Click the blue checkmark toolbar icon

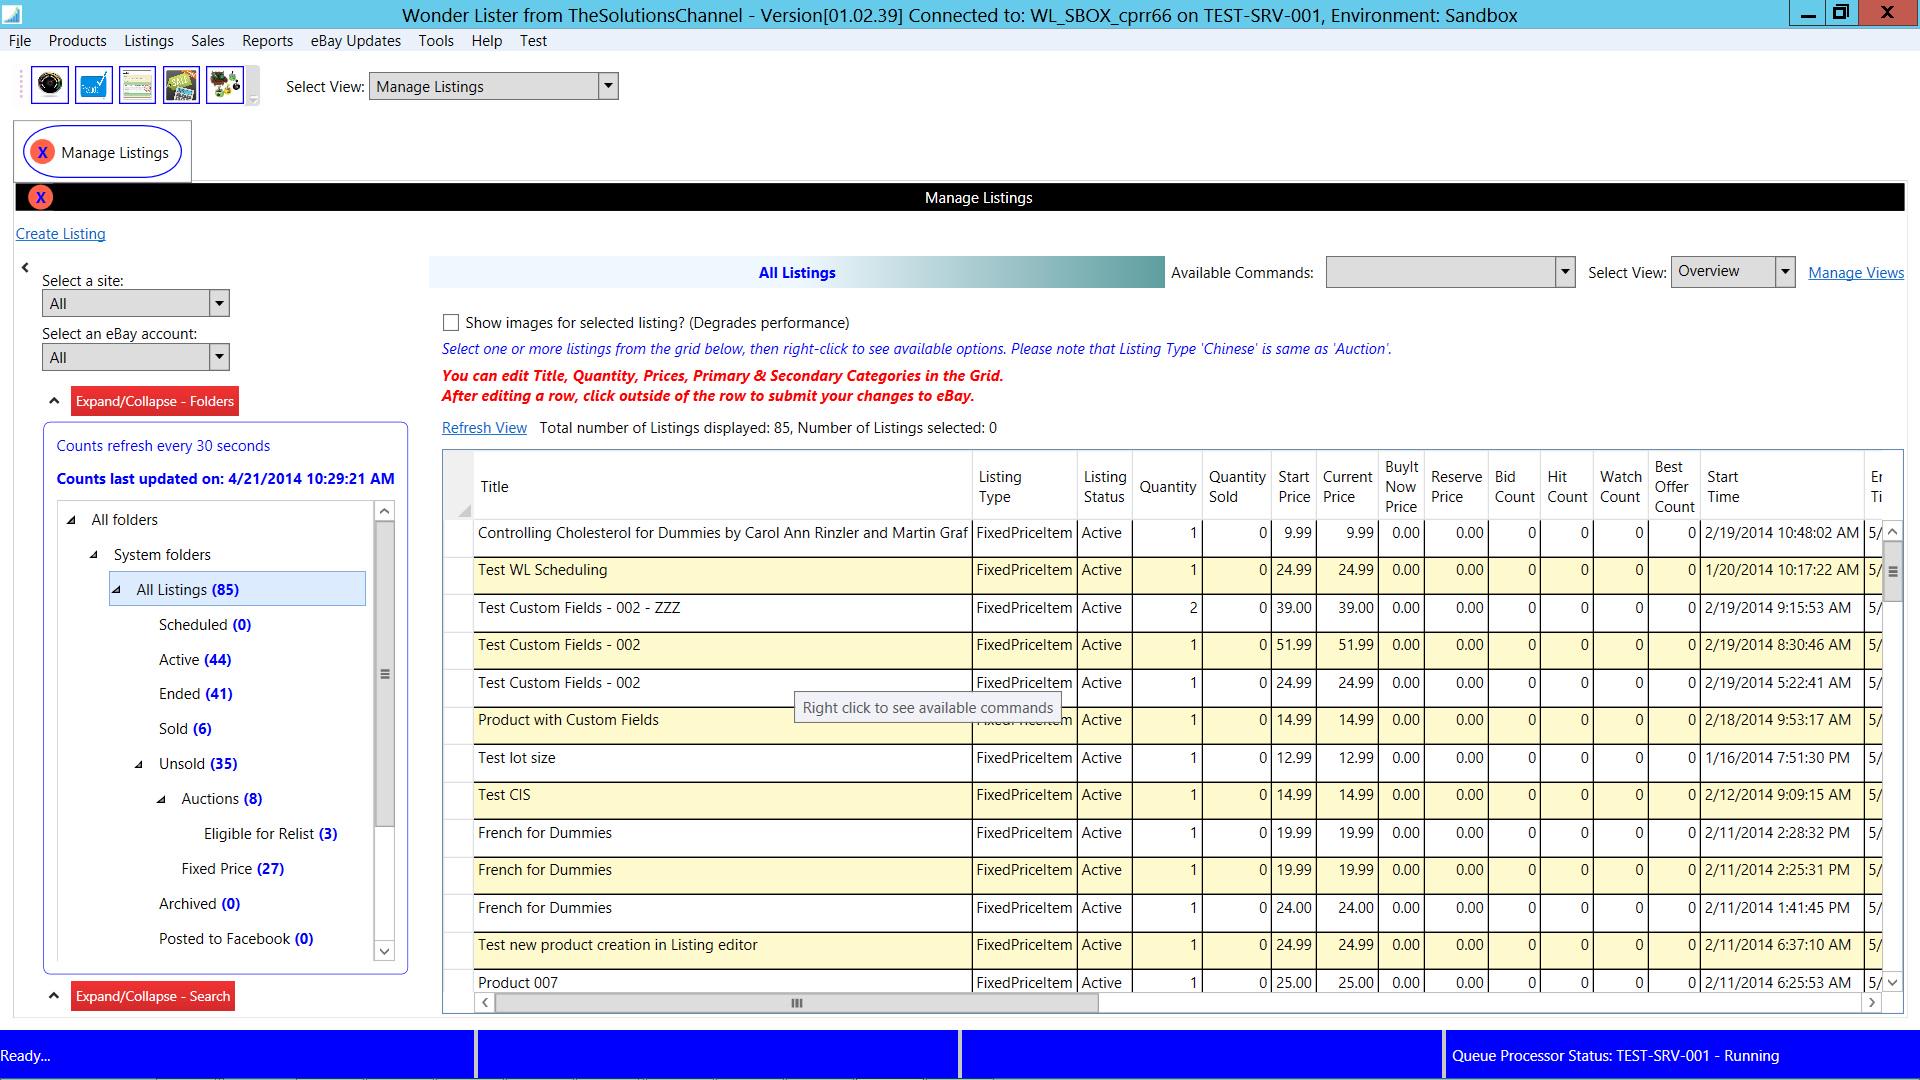pyautogui.click(x=94, y=85)
